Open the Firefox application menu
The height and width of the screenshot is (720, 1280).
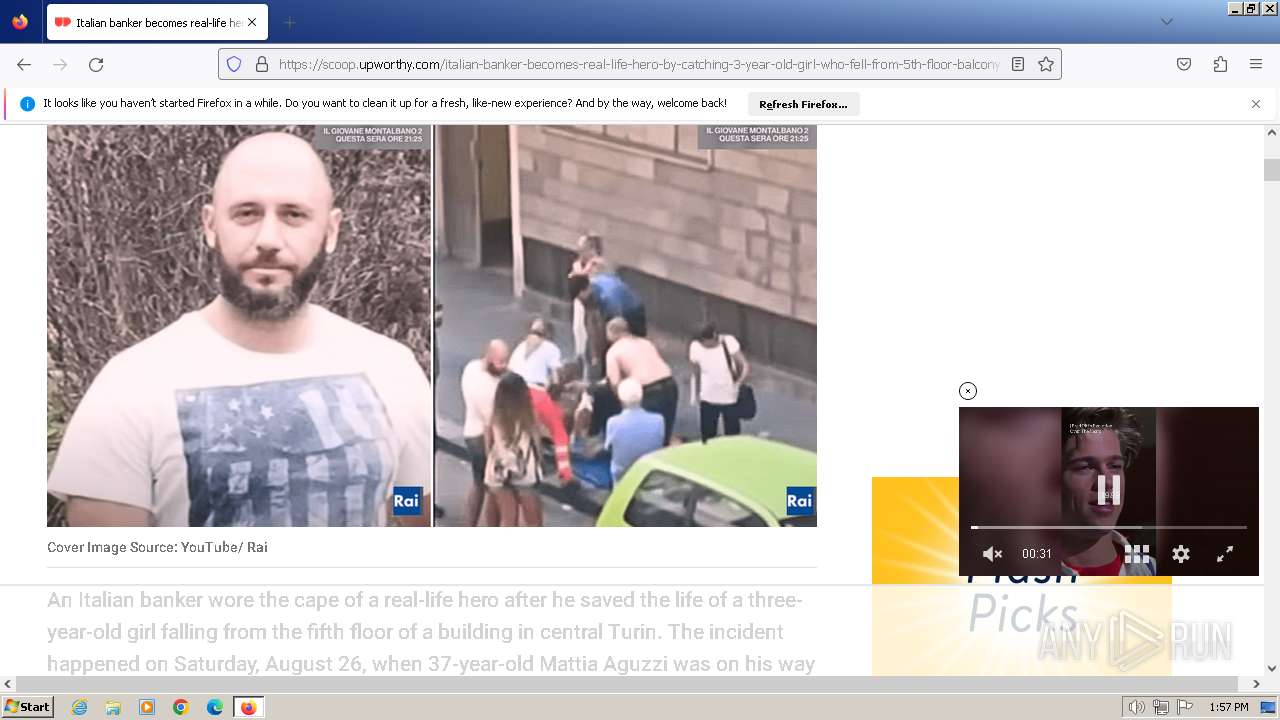(x=1256, y=64)
